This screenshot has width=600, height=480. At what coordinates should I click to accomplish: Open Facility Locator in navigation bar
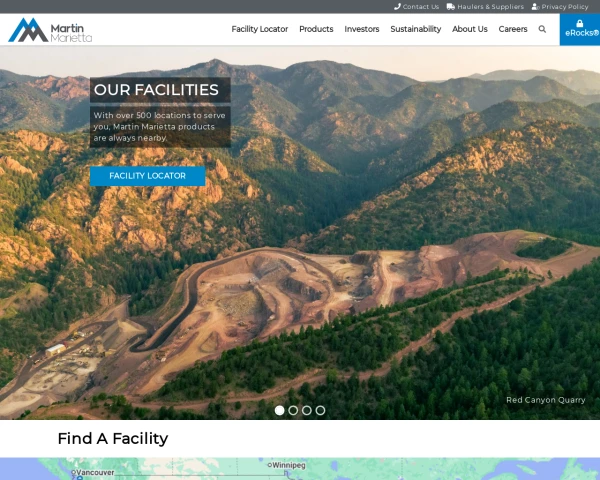pyautogui.click(x=259, y=29)
